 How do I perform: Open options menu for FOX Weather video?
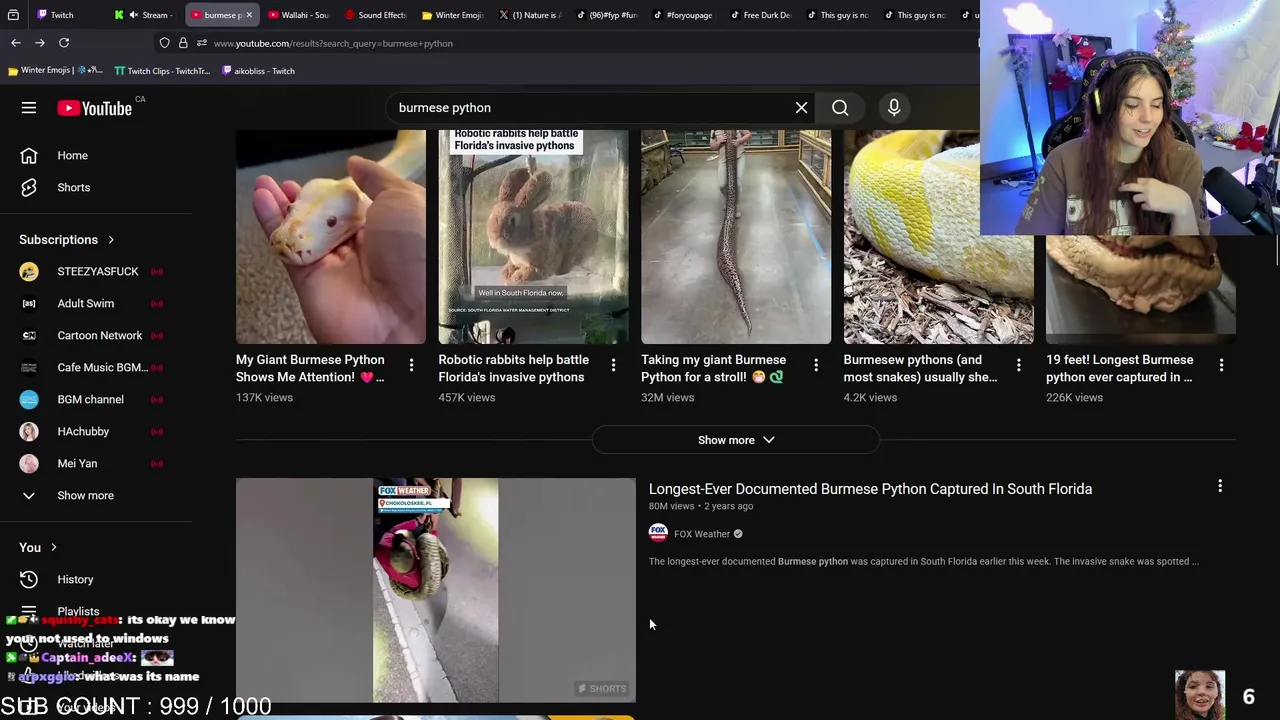(x=1220, y=486)
